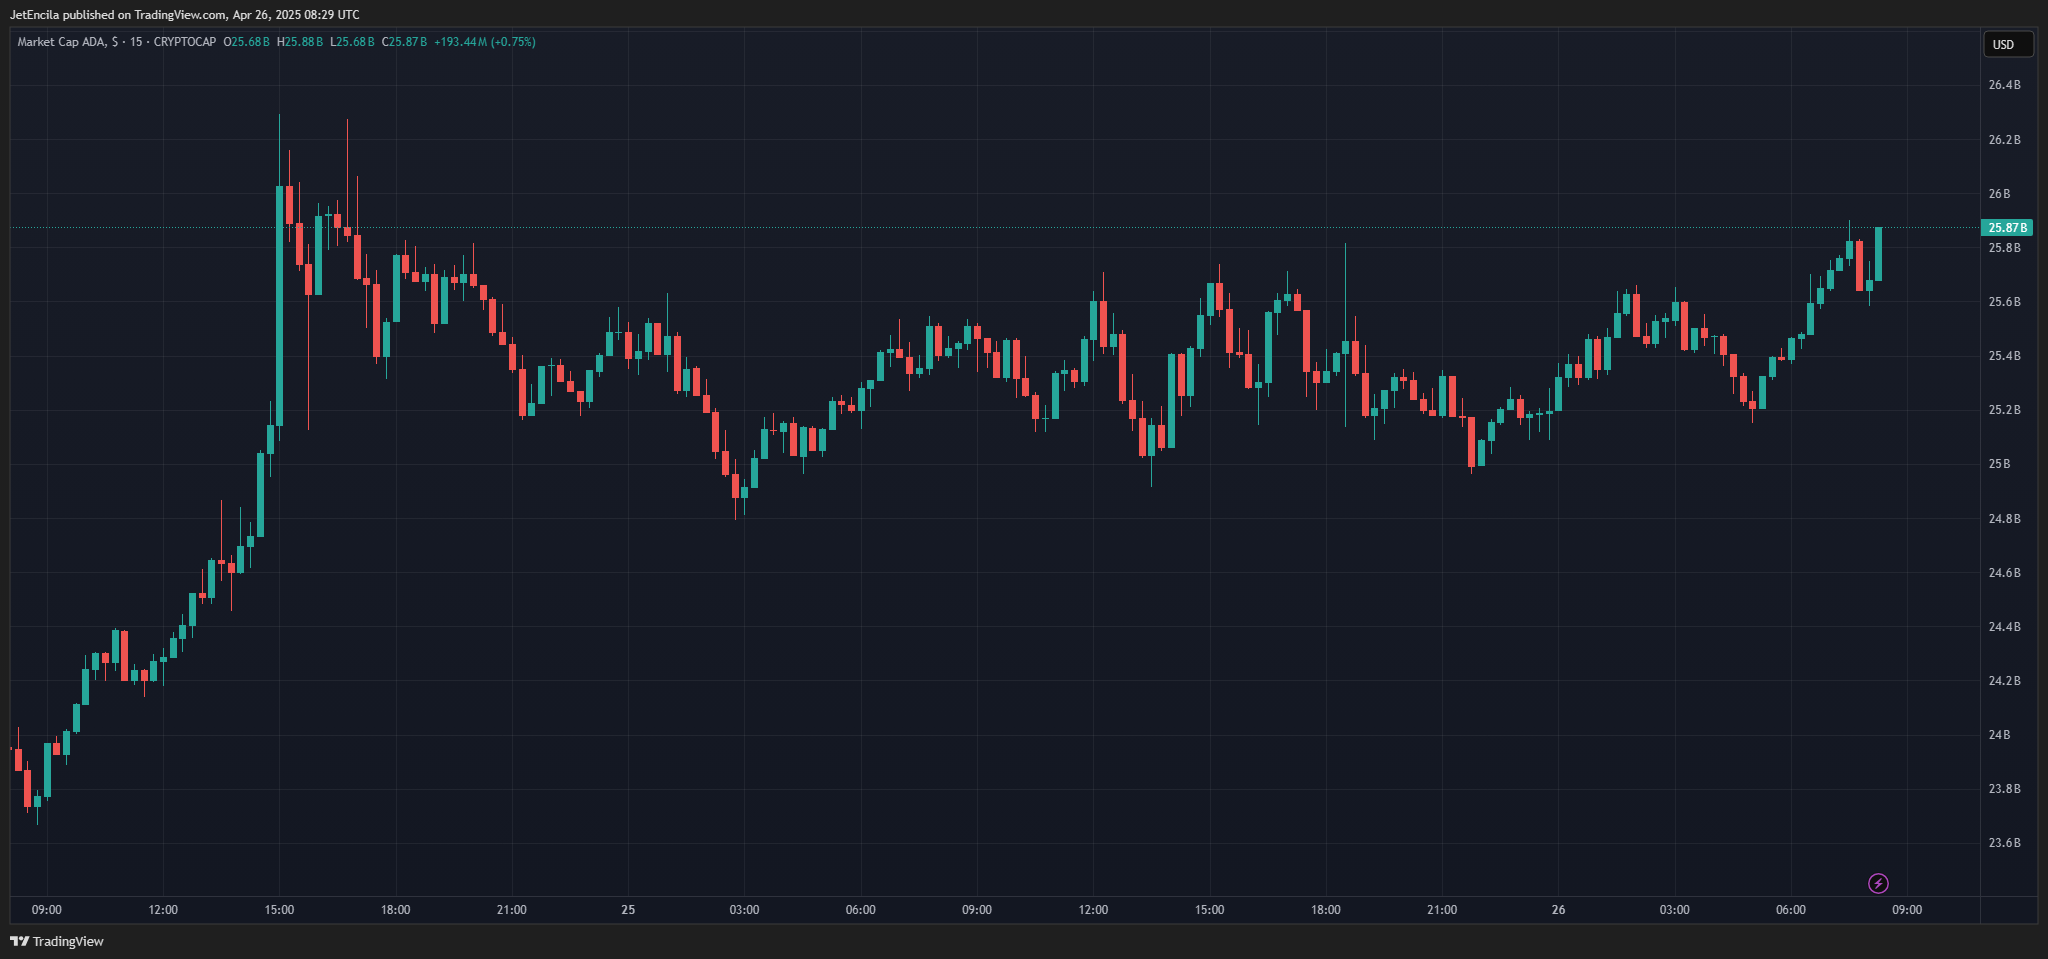Viewport: 2048px width, 959px height.
Task: Click the 25B label on price axis
Action: pos(1999,464)
